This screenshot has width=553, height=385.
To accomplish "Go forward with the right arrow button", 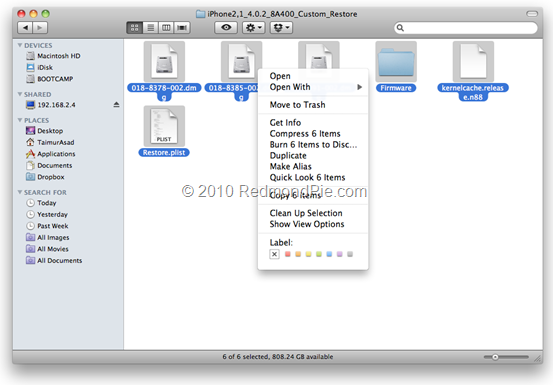I will point(40,28).
